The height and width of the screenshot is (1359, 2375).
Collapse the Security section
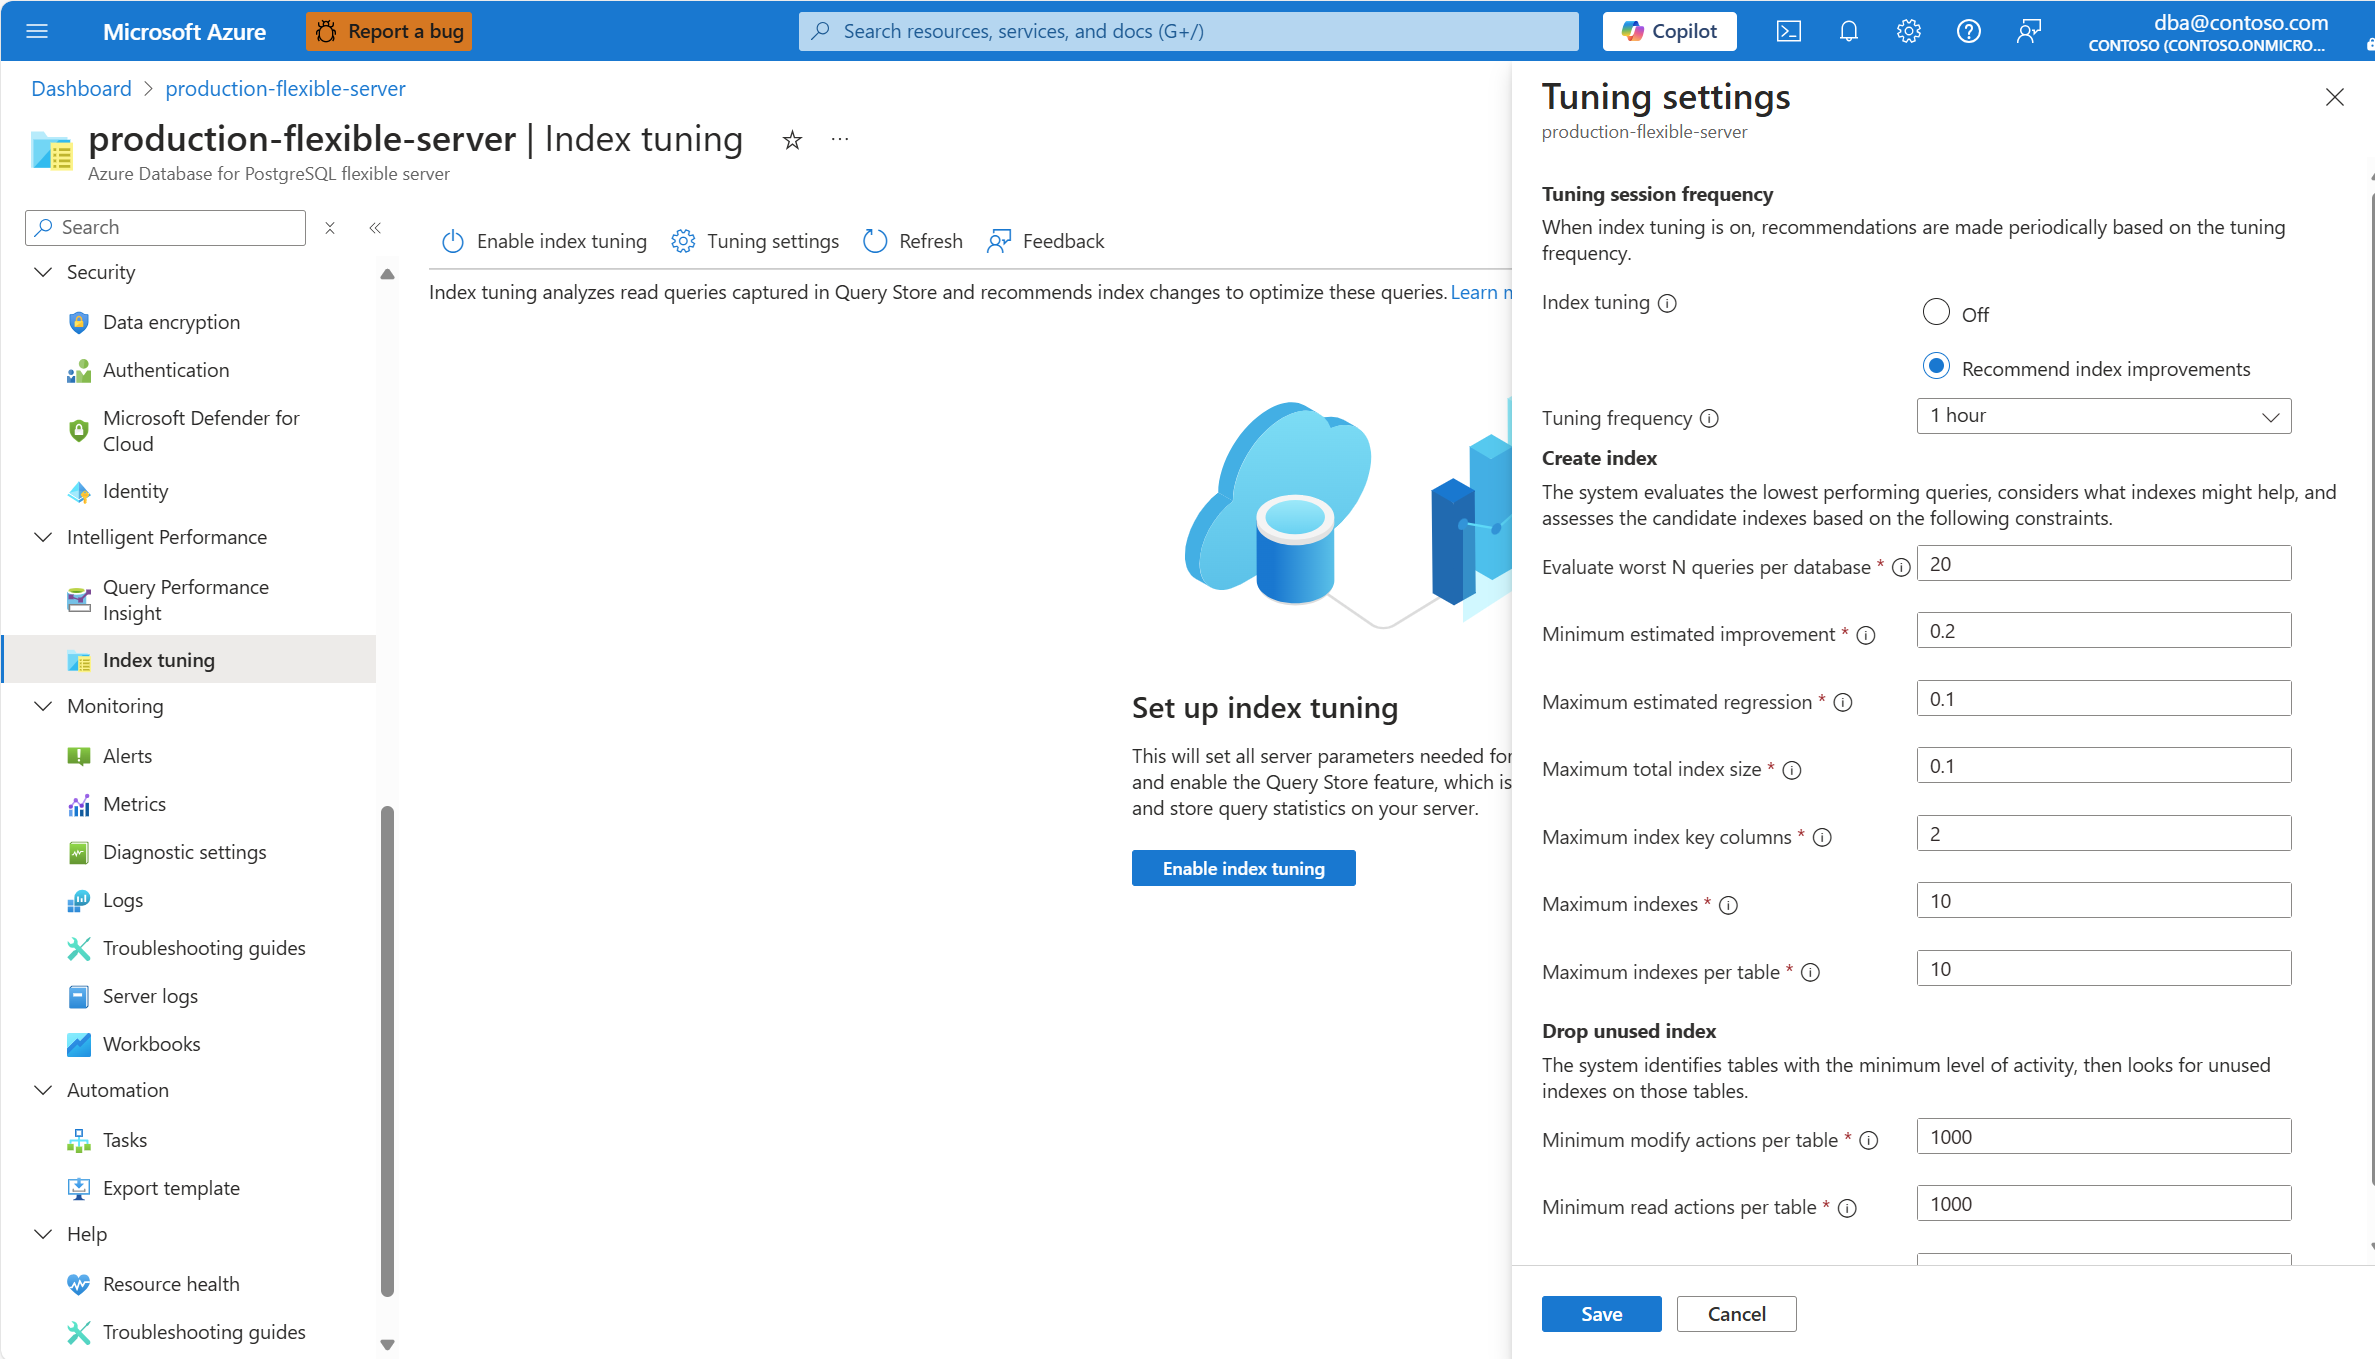pyautogui.click(x=43, y=272)
